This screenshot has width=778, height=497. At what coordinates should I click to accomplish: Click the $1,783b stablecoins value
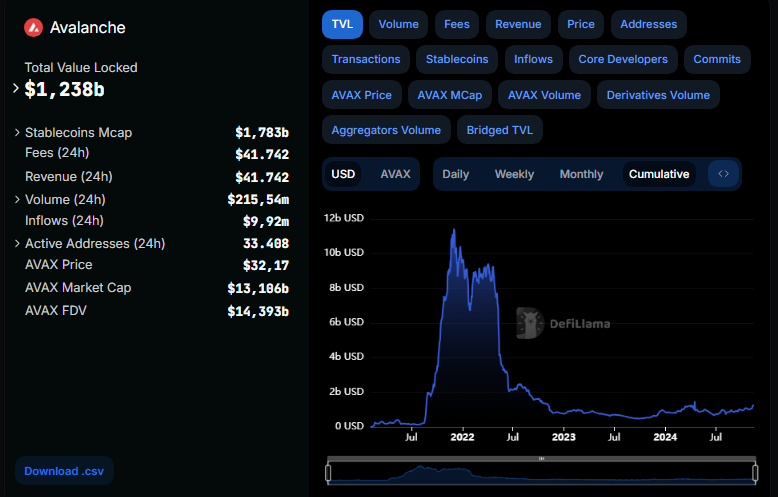(262, 132)
